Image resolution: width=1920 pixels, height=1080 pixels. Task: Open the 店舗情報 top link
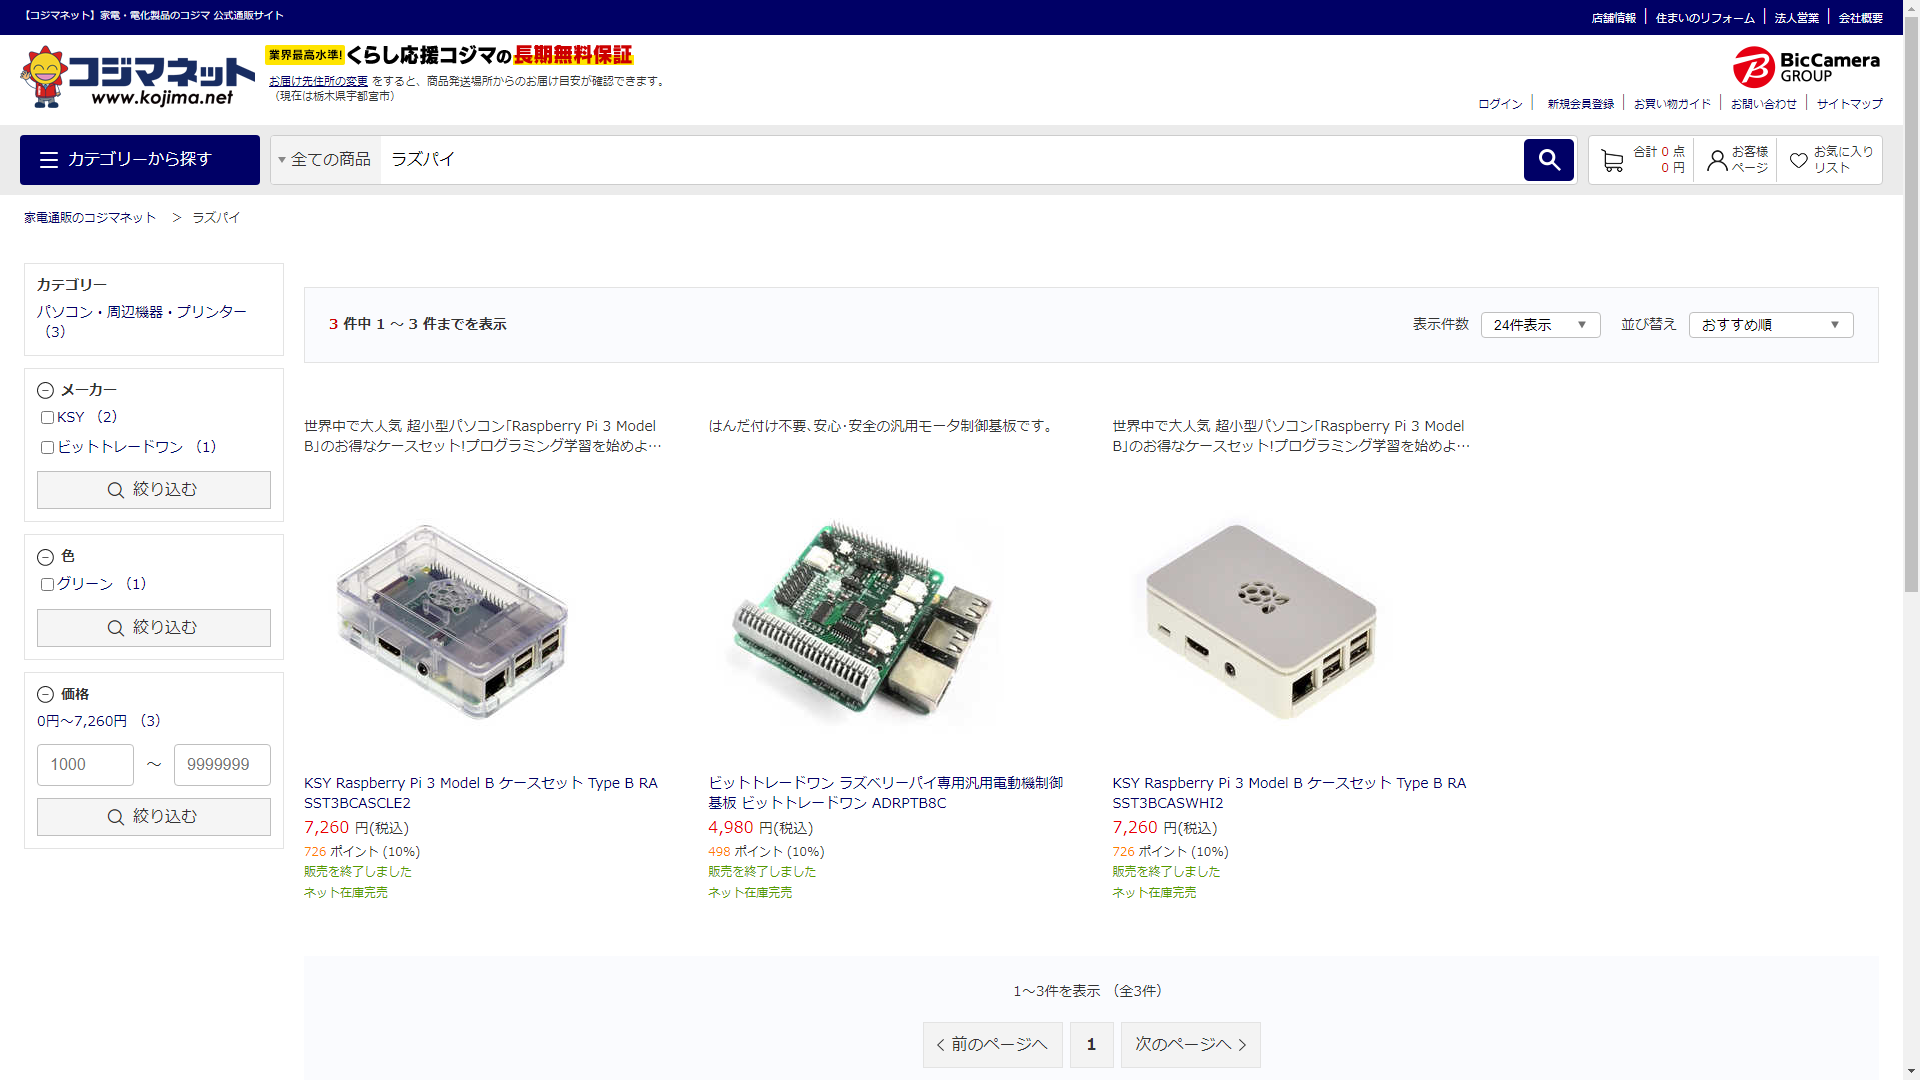[x=1613, y=18]
